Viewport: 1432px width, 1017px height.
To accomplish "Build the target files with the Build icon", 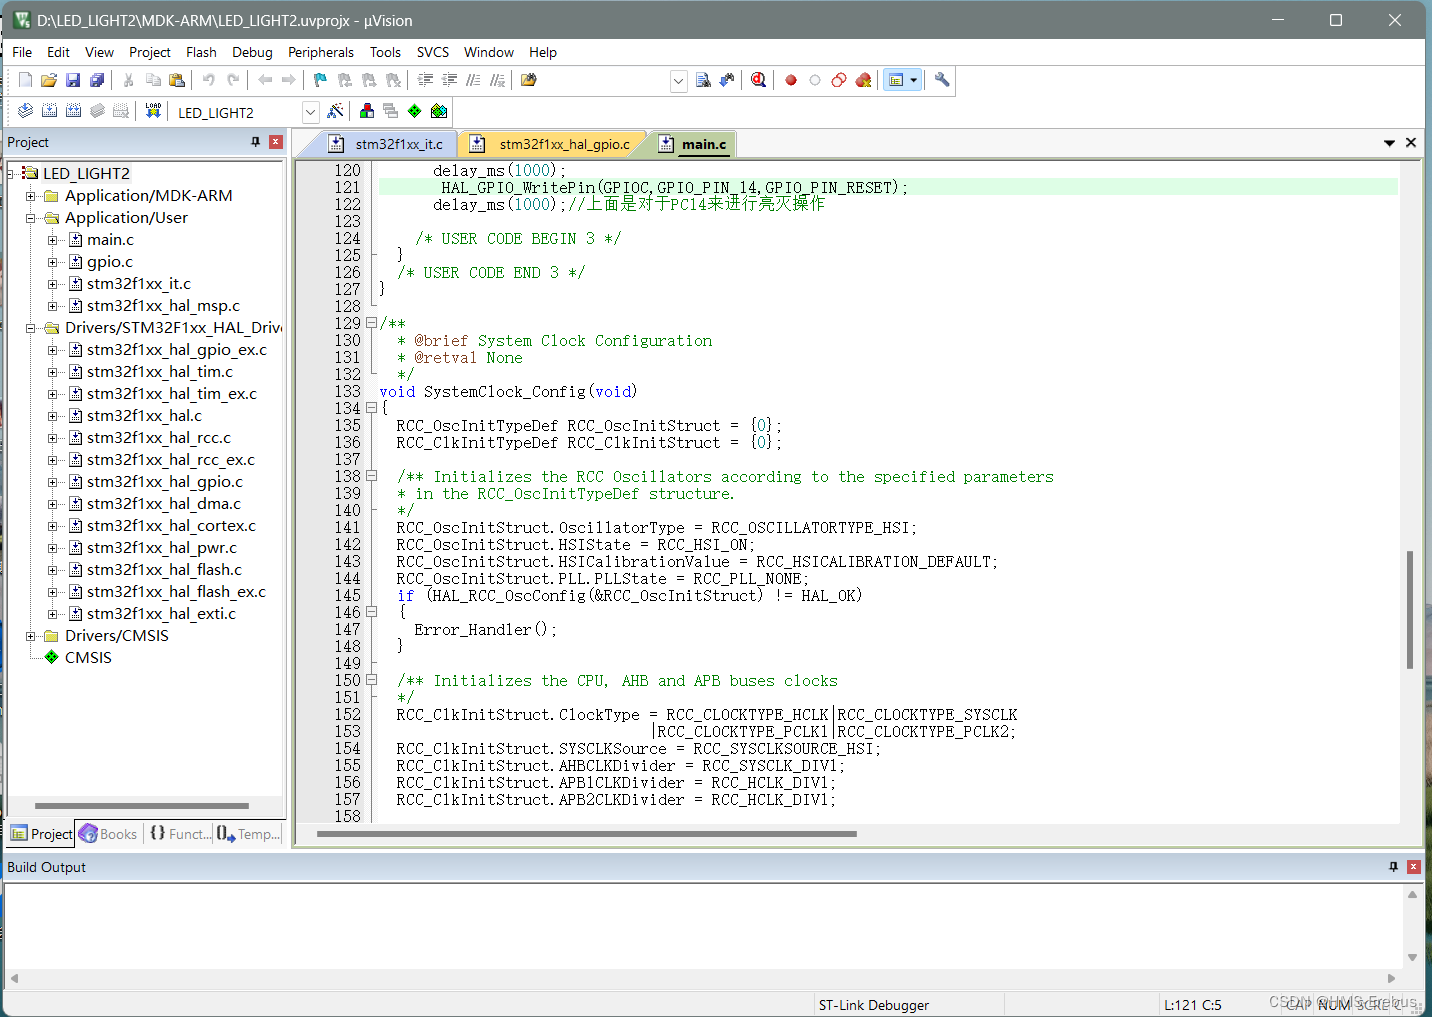I will click(x=49, y=111).
